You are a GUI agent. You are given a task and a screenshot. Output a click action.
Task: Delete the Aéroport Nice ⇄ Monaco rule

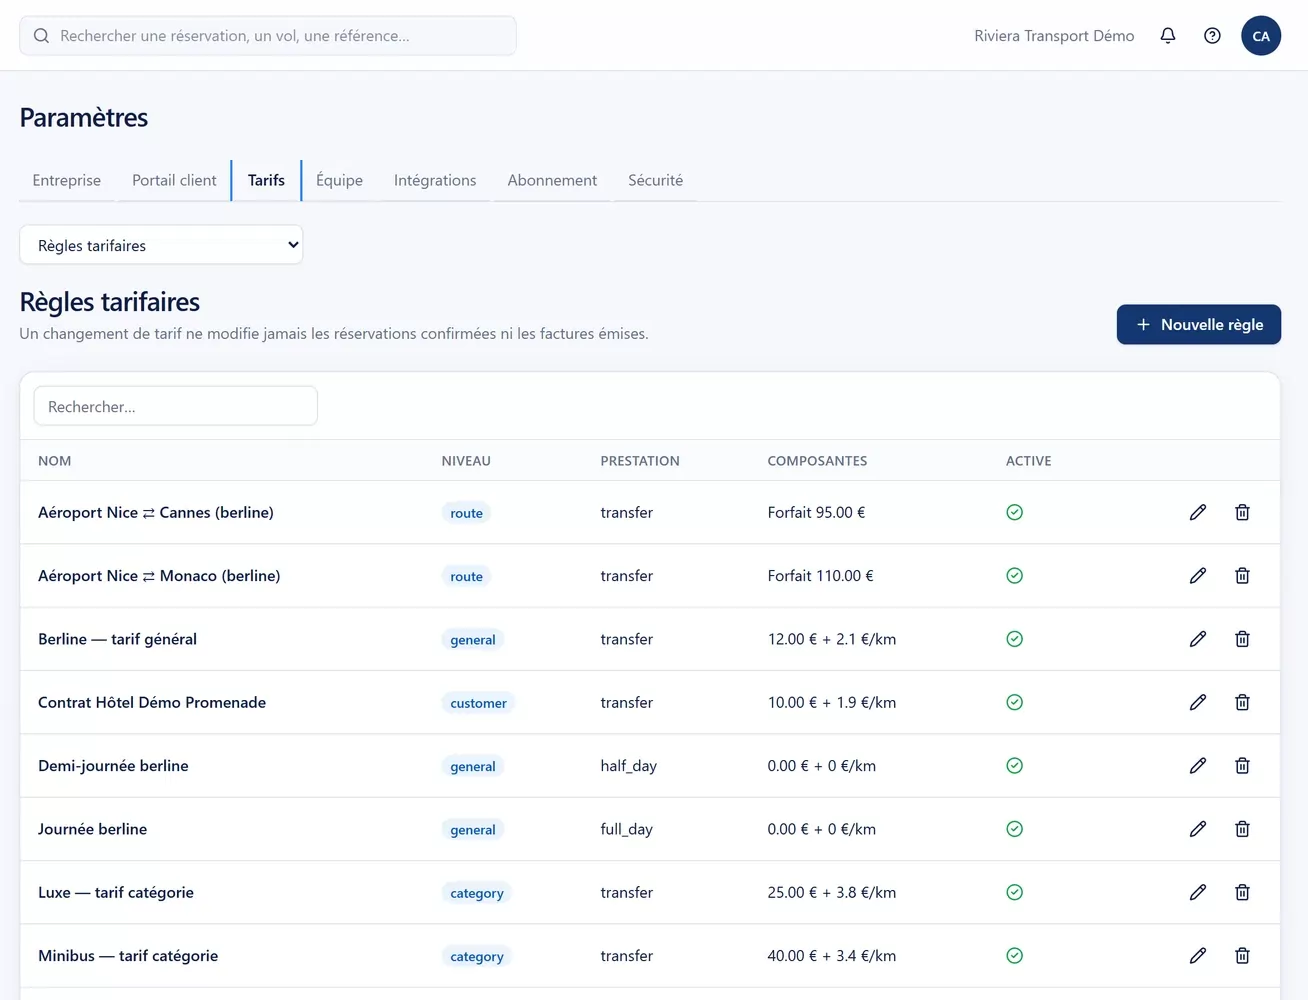(x=1242, y=575)
